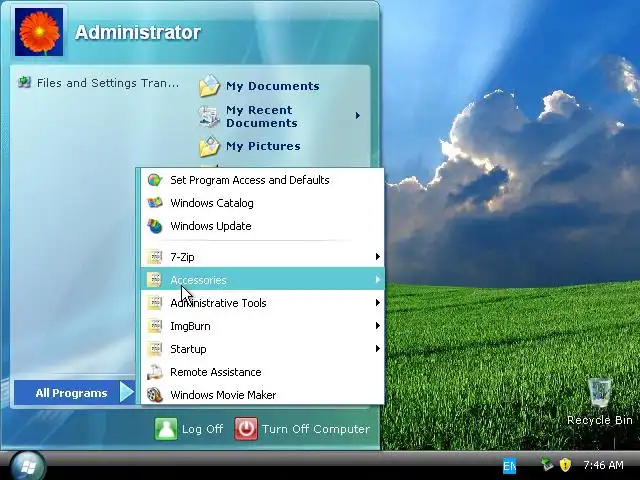Click the '7-Zip' label text

(182, 257)
